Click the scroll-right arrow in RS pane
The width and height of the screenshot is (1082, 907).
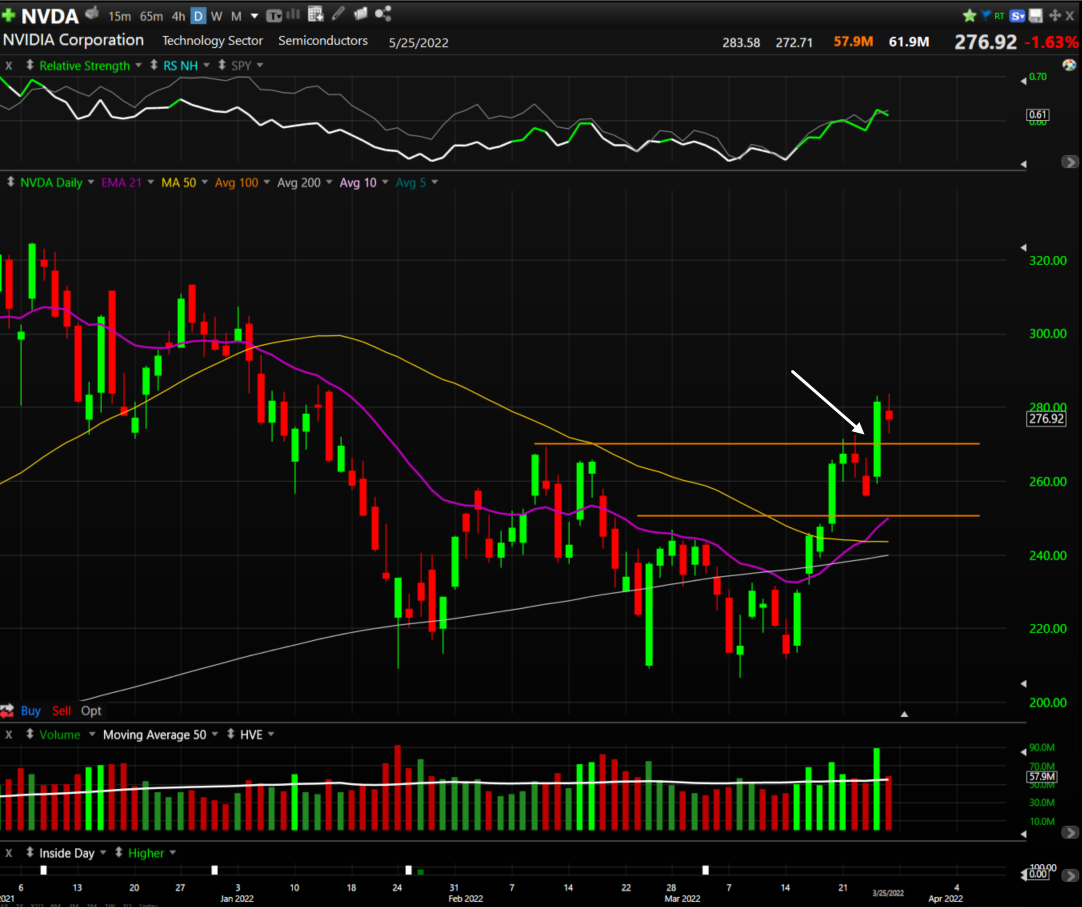coord(1070,162)
